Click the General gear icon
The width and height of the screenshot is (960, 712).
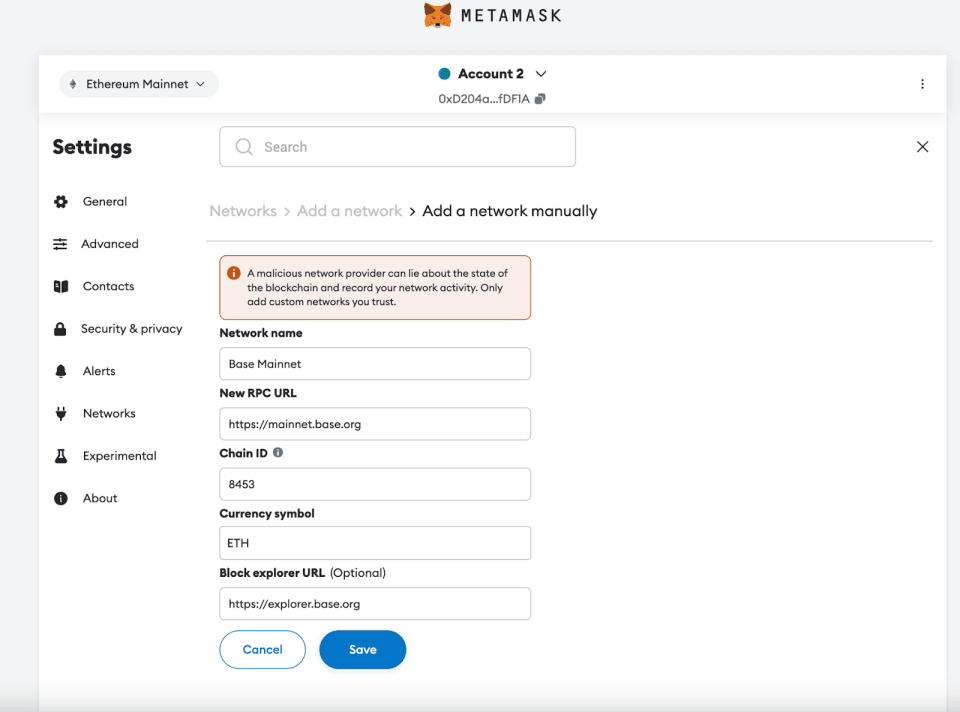[x=61, y=202]
